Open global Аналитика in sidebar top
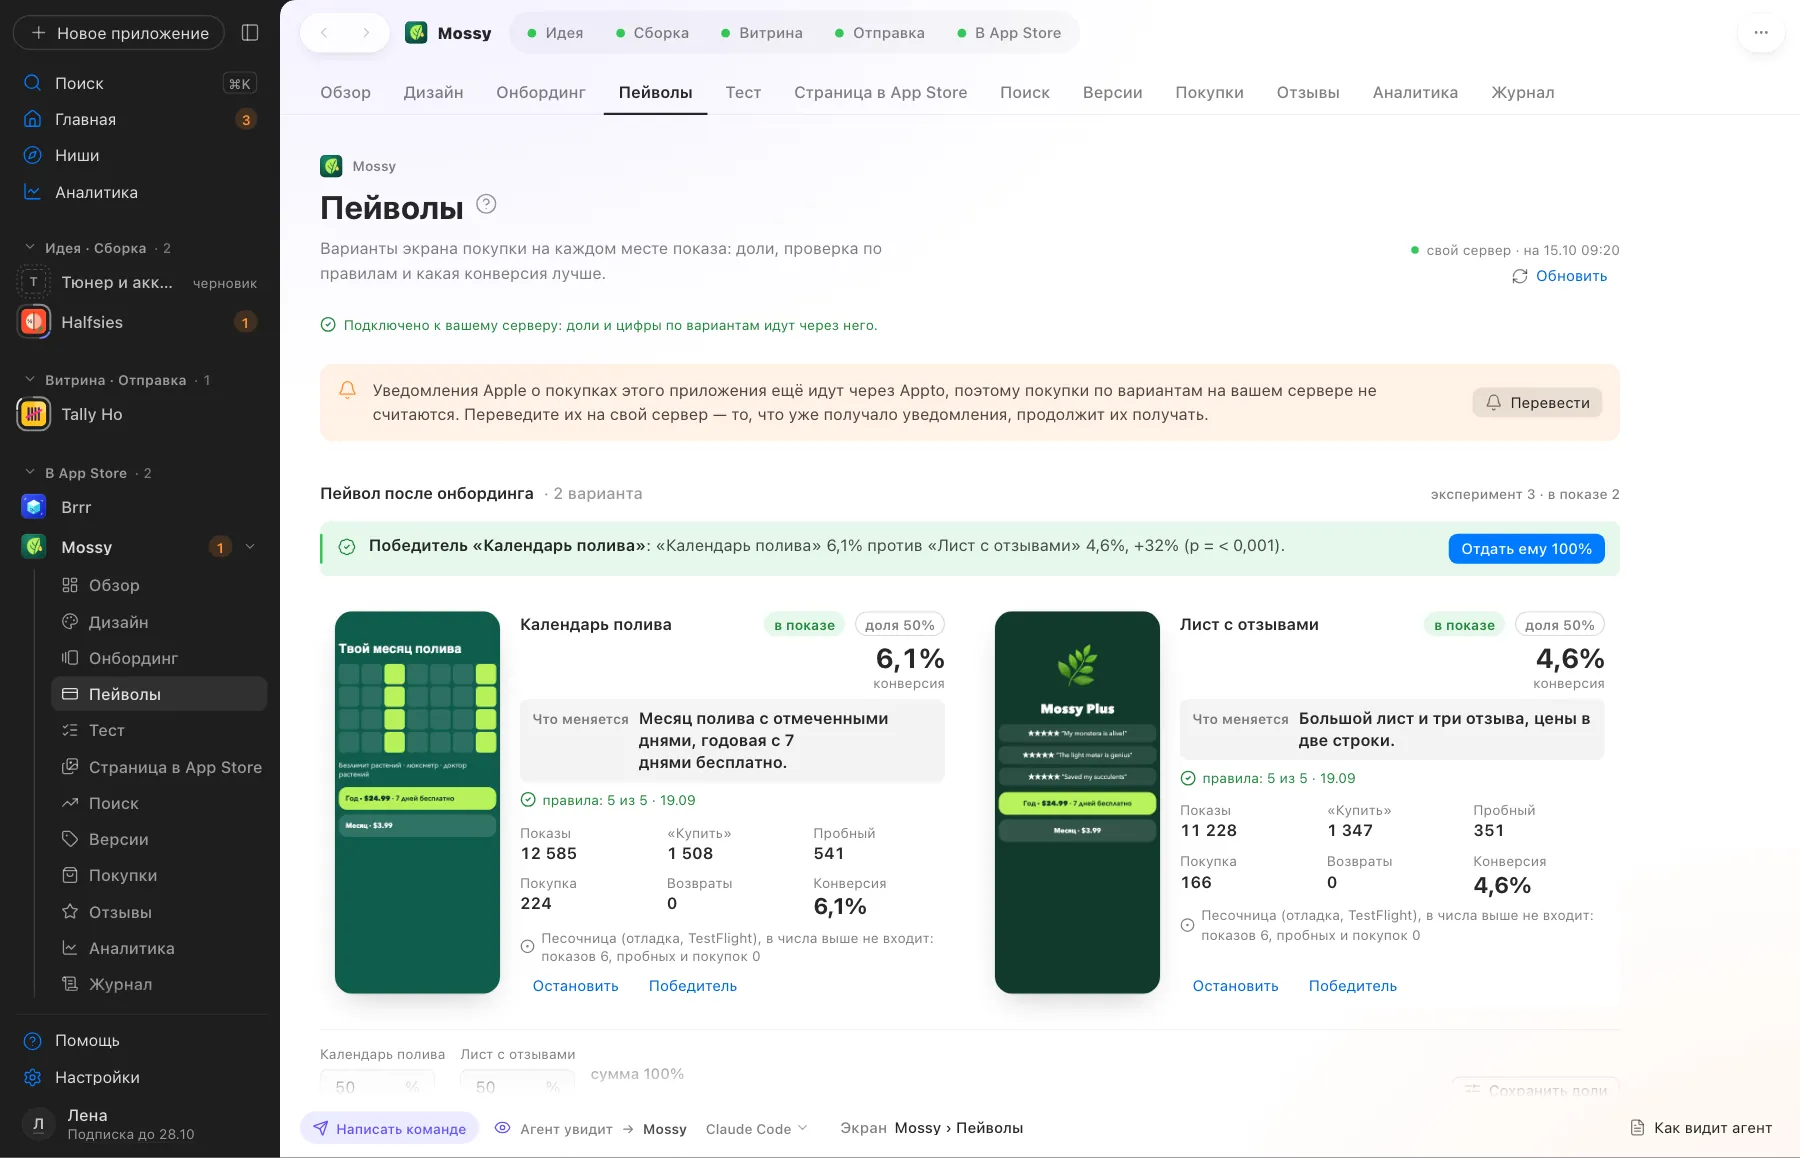This screenshot has width=1800, height=1158. [139, 192]
